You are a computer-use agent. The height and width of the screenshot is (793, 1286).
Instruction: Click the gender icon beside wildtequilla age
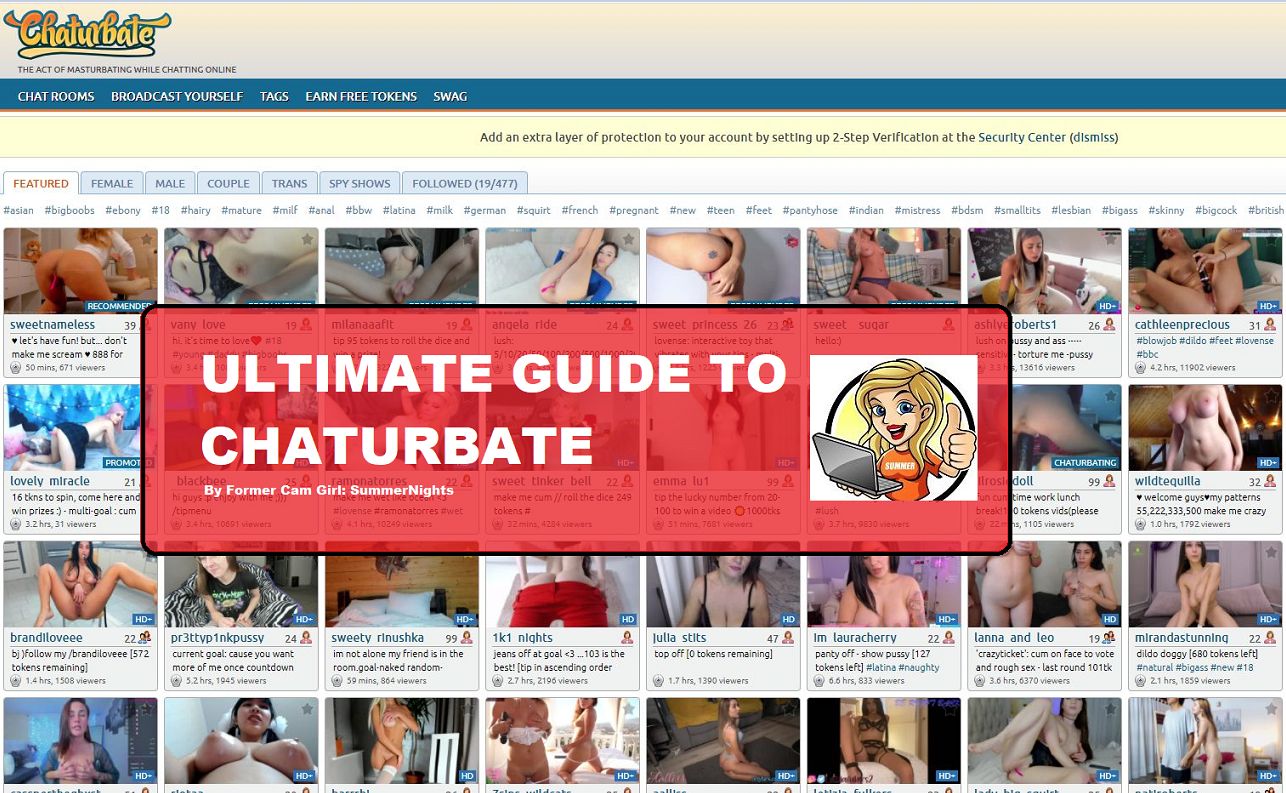tap(1270, 481)
